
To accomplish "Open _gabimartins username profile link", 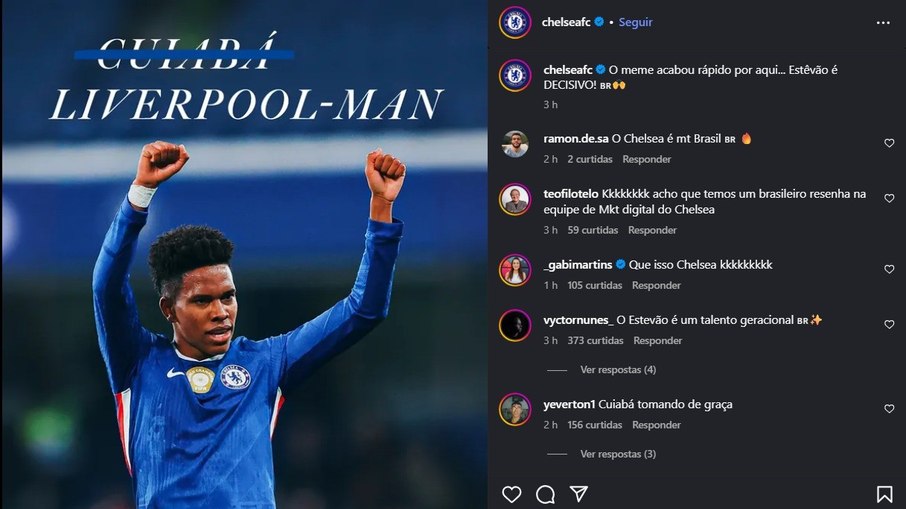I will pyautogui.click(x=576, y=265).
